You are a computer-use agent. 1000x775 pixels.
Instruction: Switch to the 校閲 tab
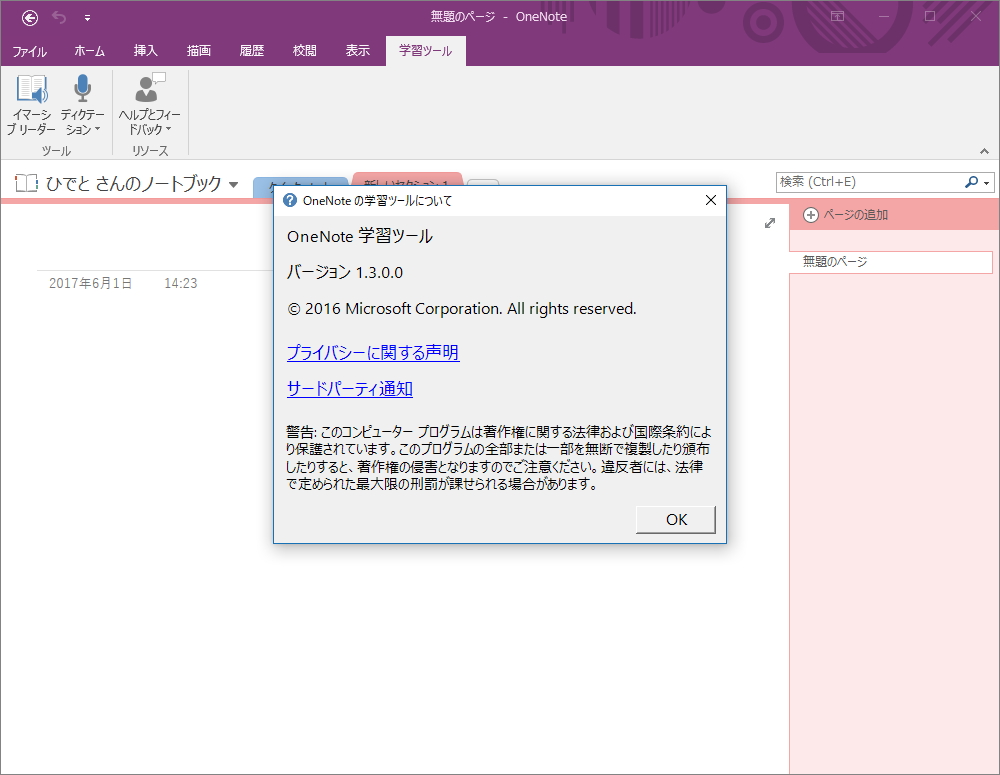(x=304, y=50)
